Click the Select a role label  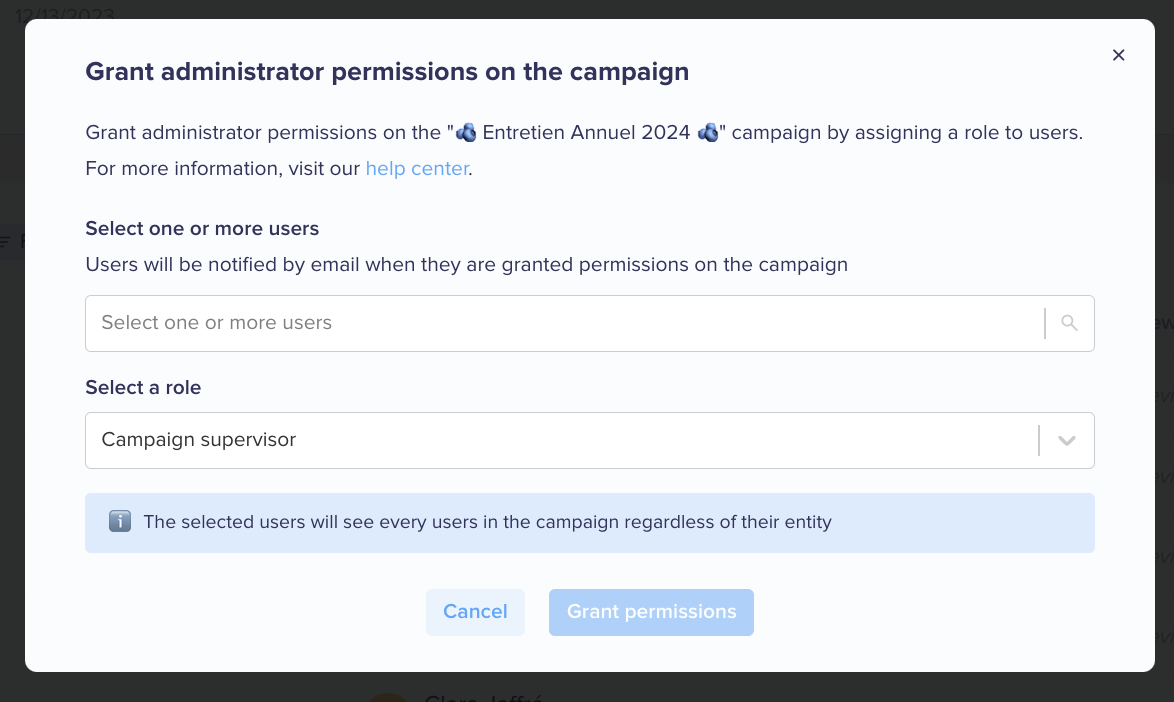click(x=143, y=388)
